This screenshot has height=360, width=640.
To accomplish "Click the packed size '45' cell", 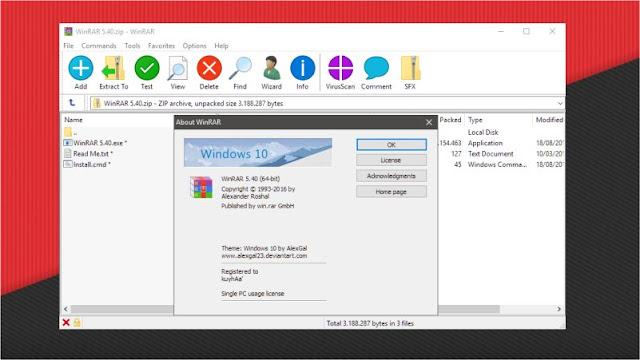I will pyautogui.click(x=458, y=164).
